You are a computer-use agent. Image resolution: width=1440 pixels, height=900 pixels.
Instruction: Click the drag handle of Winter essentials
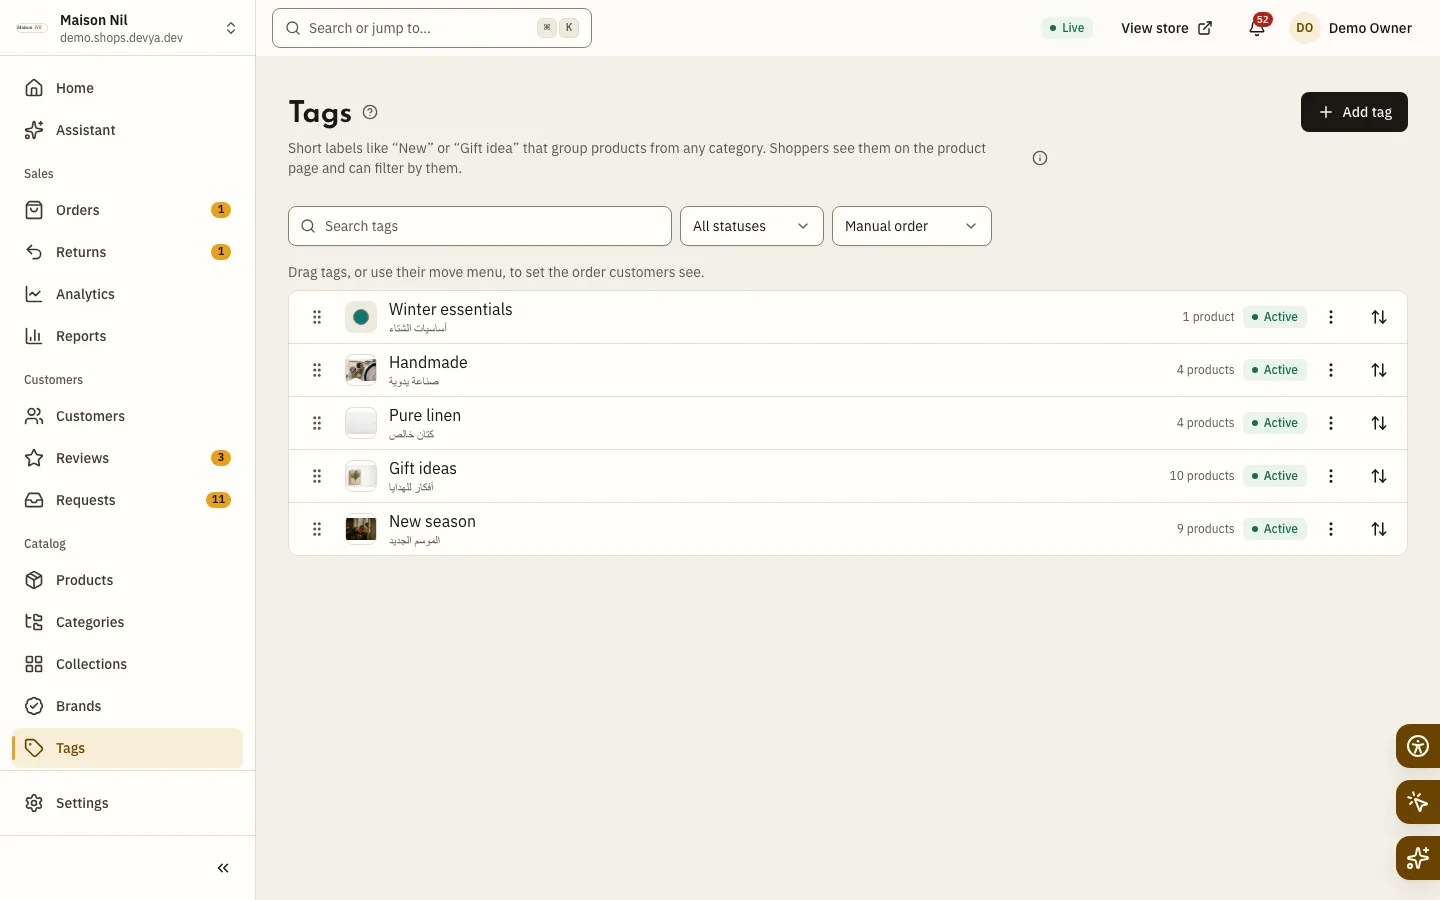click(317, 317)
